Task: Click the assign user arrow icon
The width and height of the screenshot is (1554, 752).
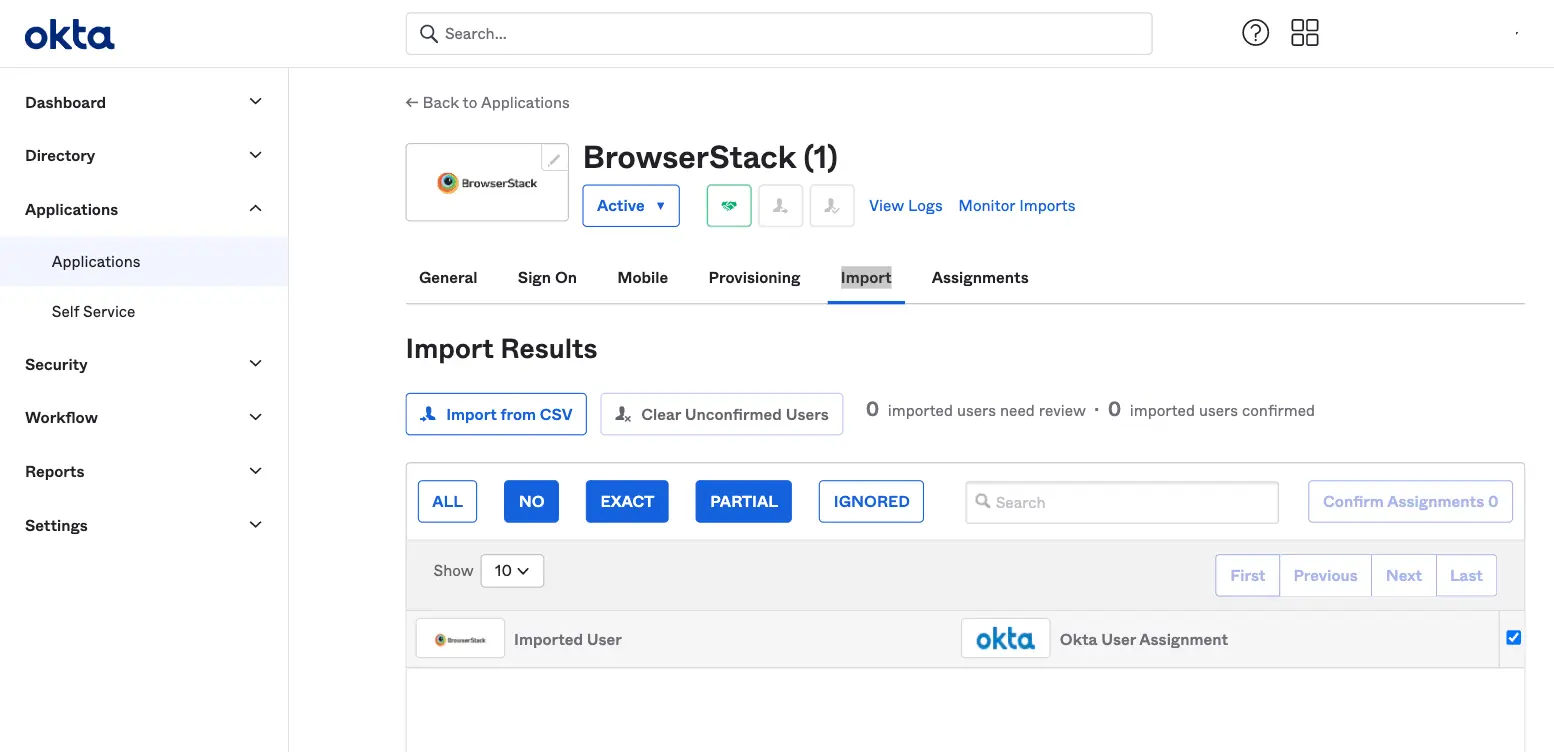Action: (x=780, y=206)
